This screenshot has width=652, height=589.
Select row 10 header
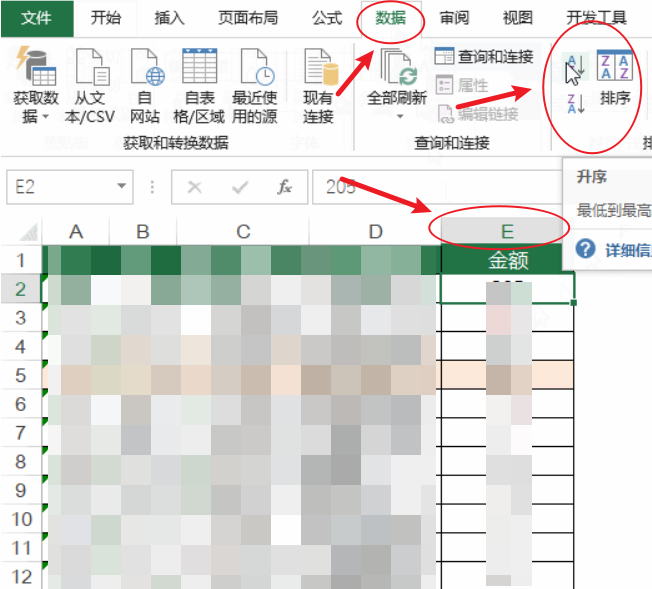[20, 519]
